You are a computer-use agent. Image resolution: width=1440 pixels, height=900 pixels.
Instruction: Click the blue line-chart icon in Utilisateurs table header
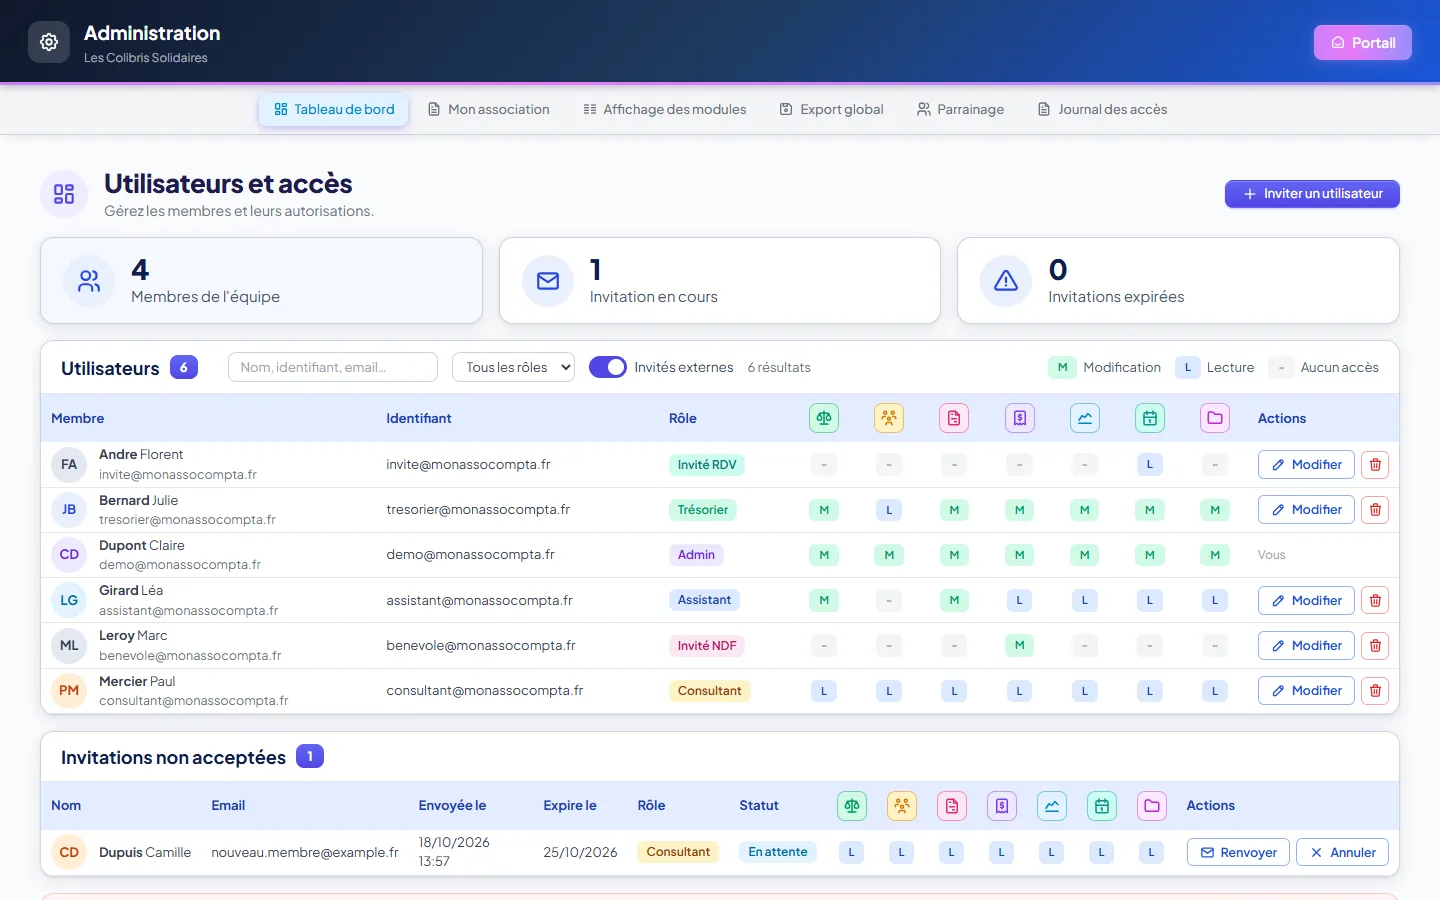tap(1085, 418)
